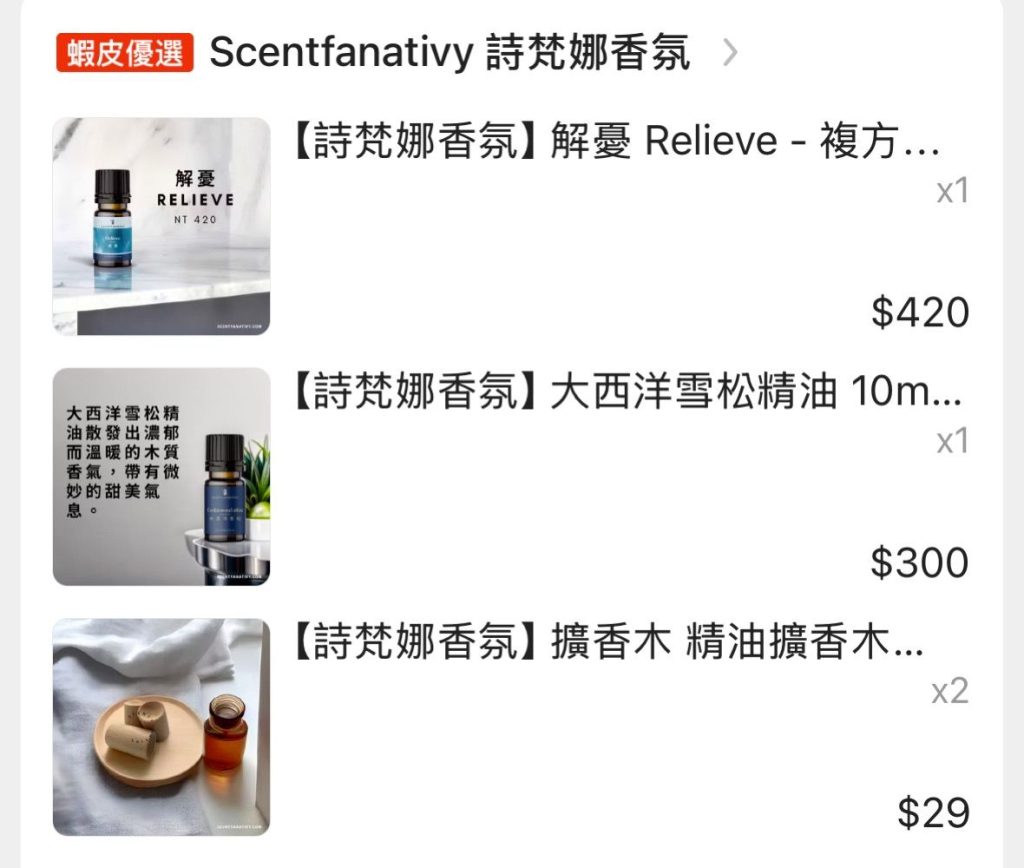Select the 大西洋雪松精油 10ml product title
This screenshot has height=868, width=1024.
tap(627, 391)
